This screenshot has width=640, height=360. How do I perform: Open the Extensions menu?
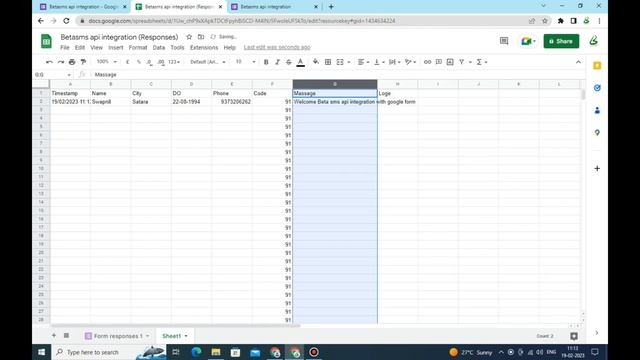point(204,48)
